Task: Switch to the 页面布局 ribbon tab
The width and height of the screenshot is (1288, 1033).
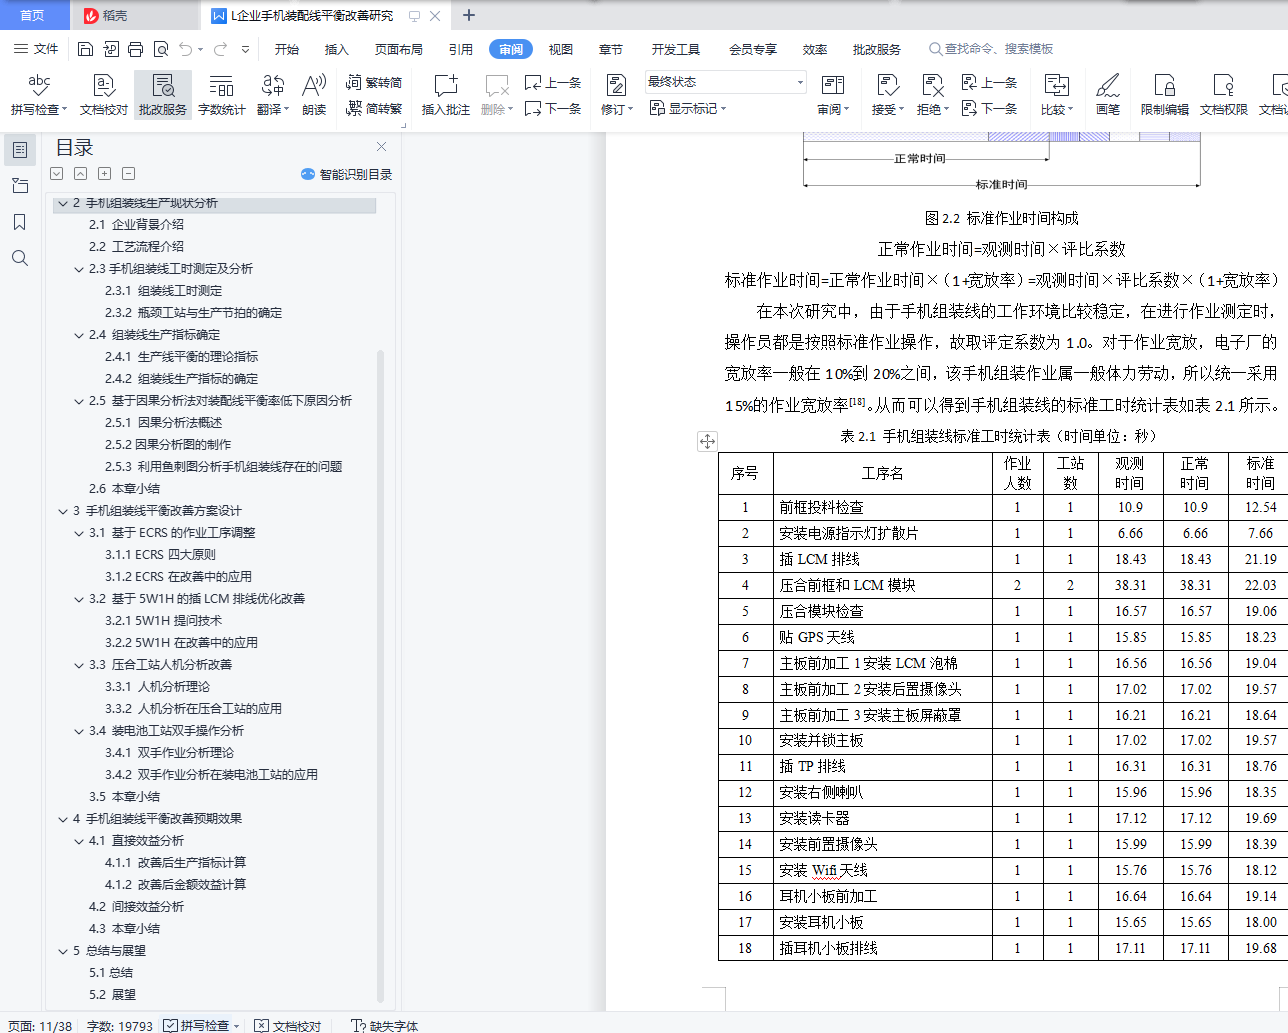Action: pos(399,49)
